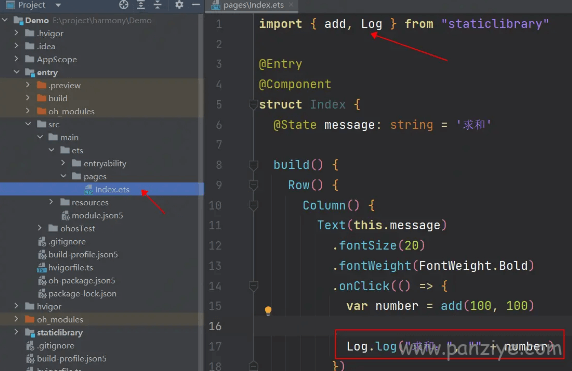The width and height of the screenshot is (572, 371).
Task: Click the entry module folder icon
Action: point(30,72)
